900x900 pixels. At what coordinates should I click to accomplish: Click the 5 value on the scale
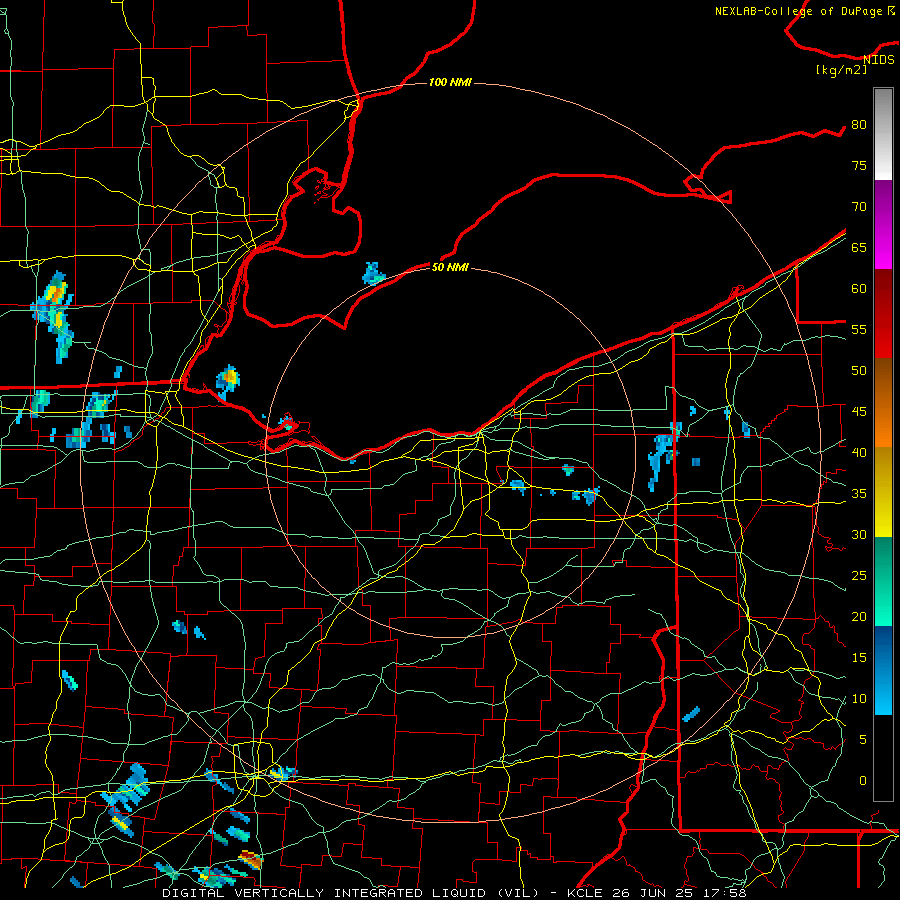click(863, 739)
